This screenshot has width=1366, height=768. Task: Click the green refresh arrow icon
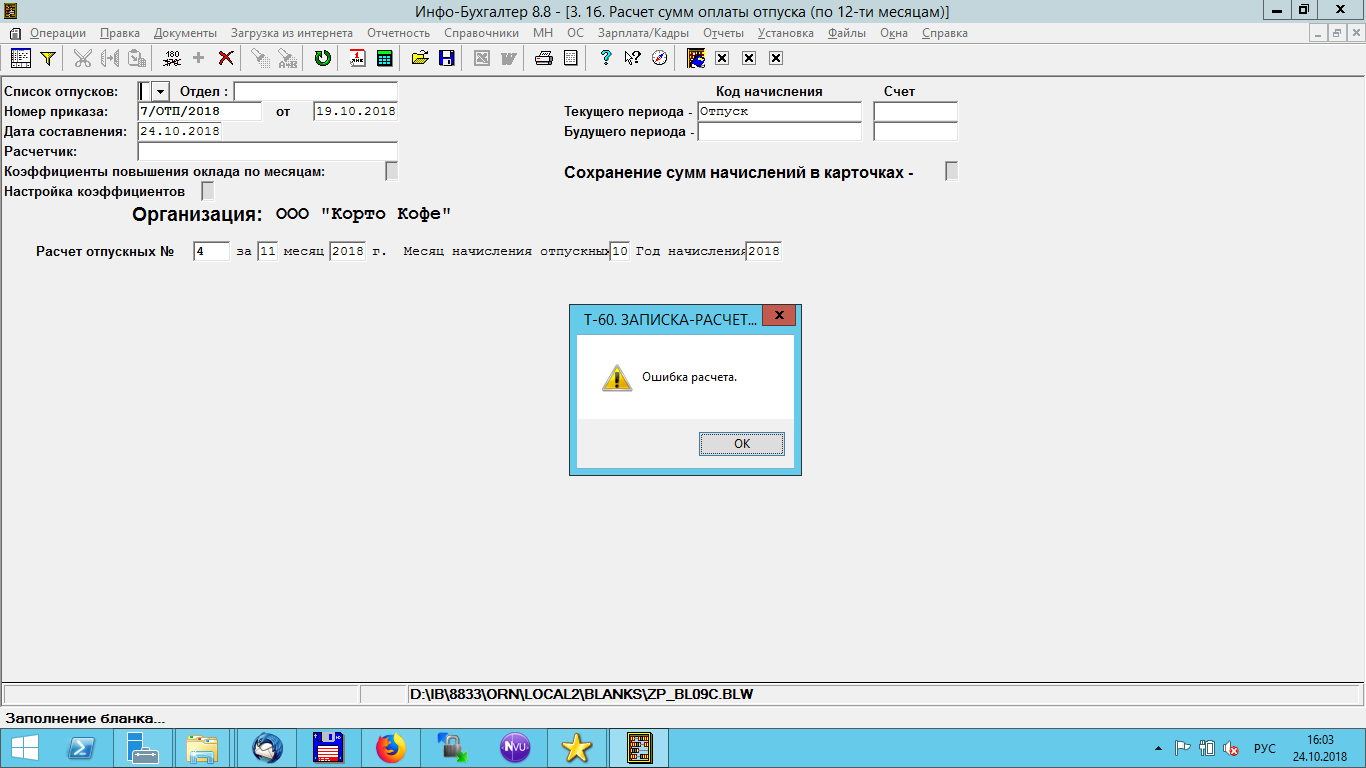(322, 58)
